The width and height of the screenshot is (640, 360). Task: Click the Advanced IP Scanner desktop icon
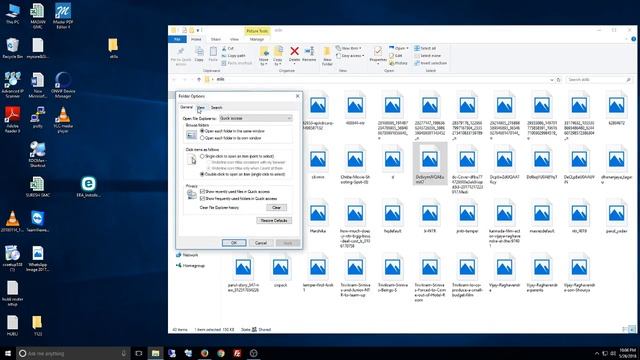12,85
